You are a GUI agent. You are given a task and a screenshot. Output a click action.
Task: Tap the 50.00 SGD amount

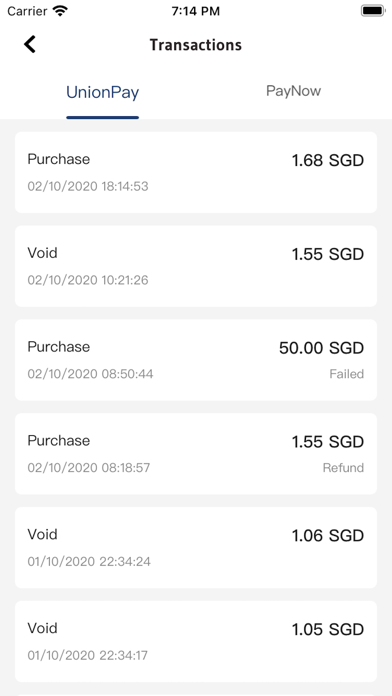[x=321, y=348]
